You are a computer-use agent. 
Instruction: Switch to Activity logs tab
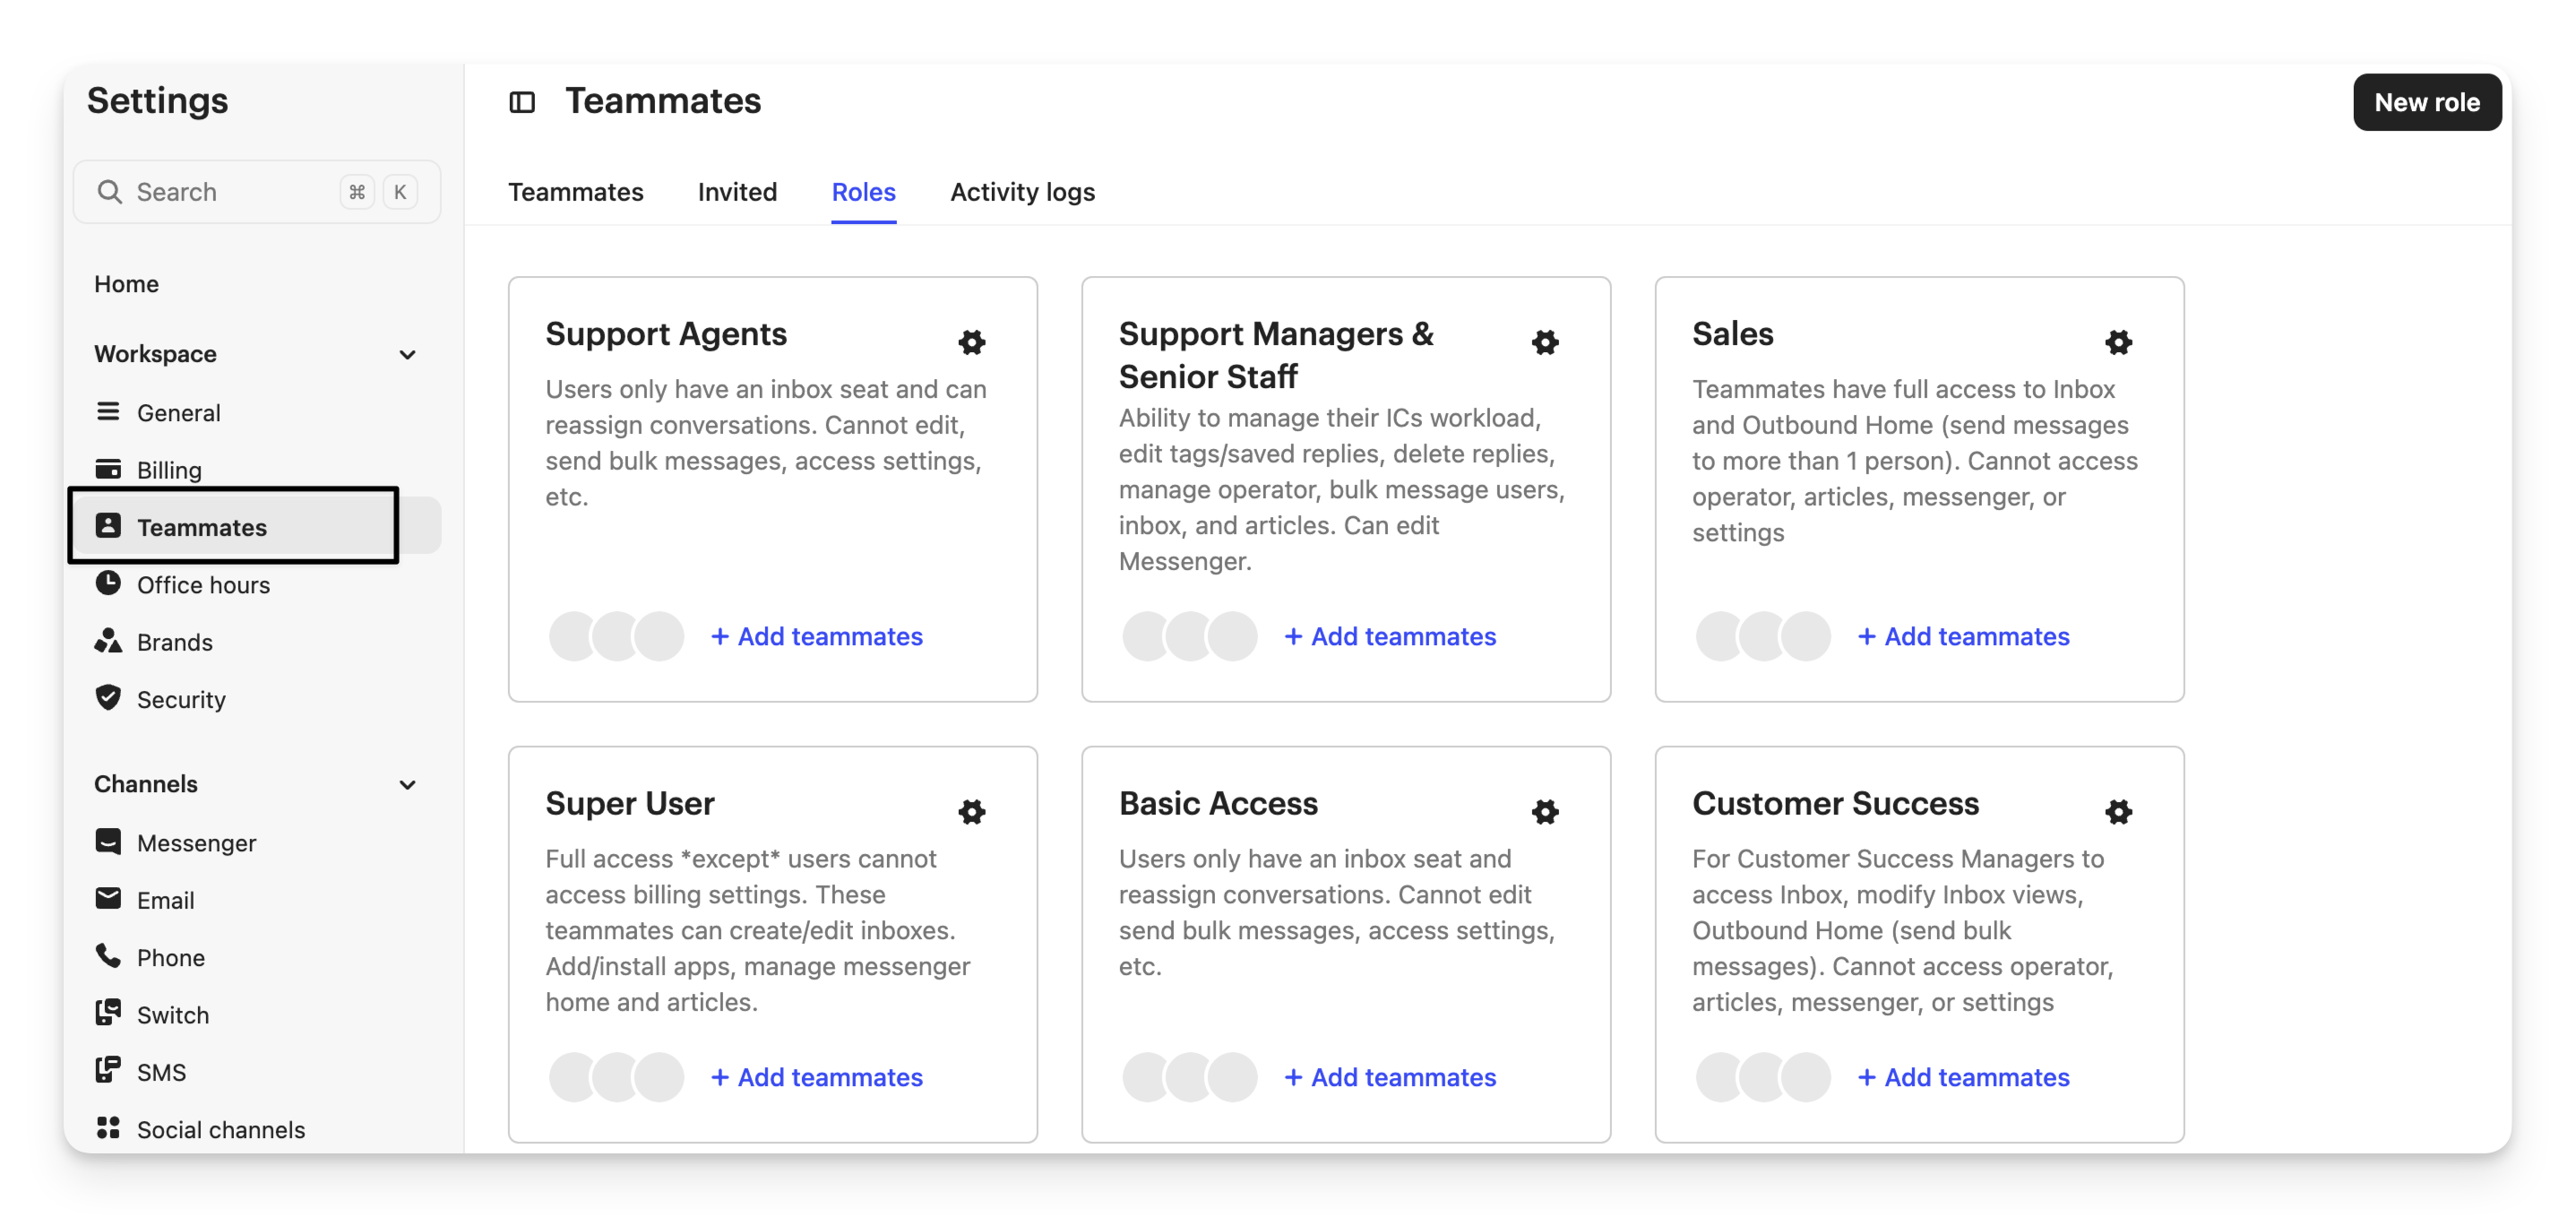click(1022, 192)
